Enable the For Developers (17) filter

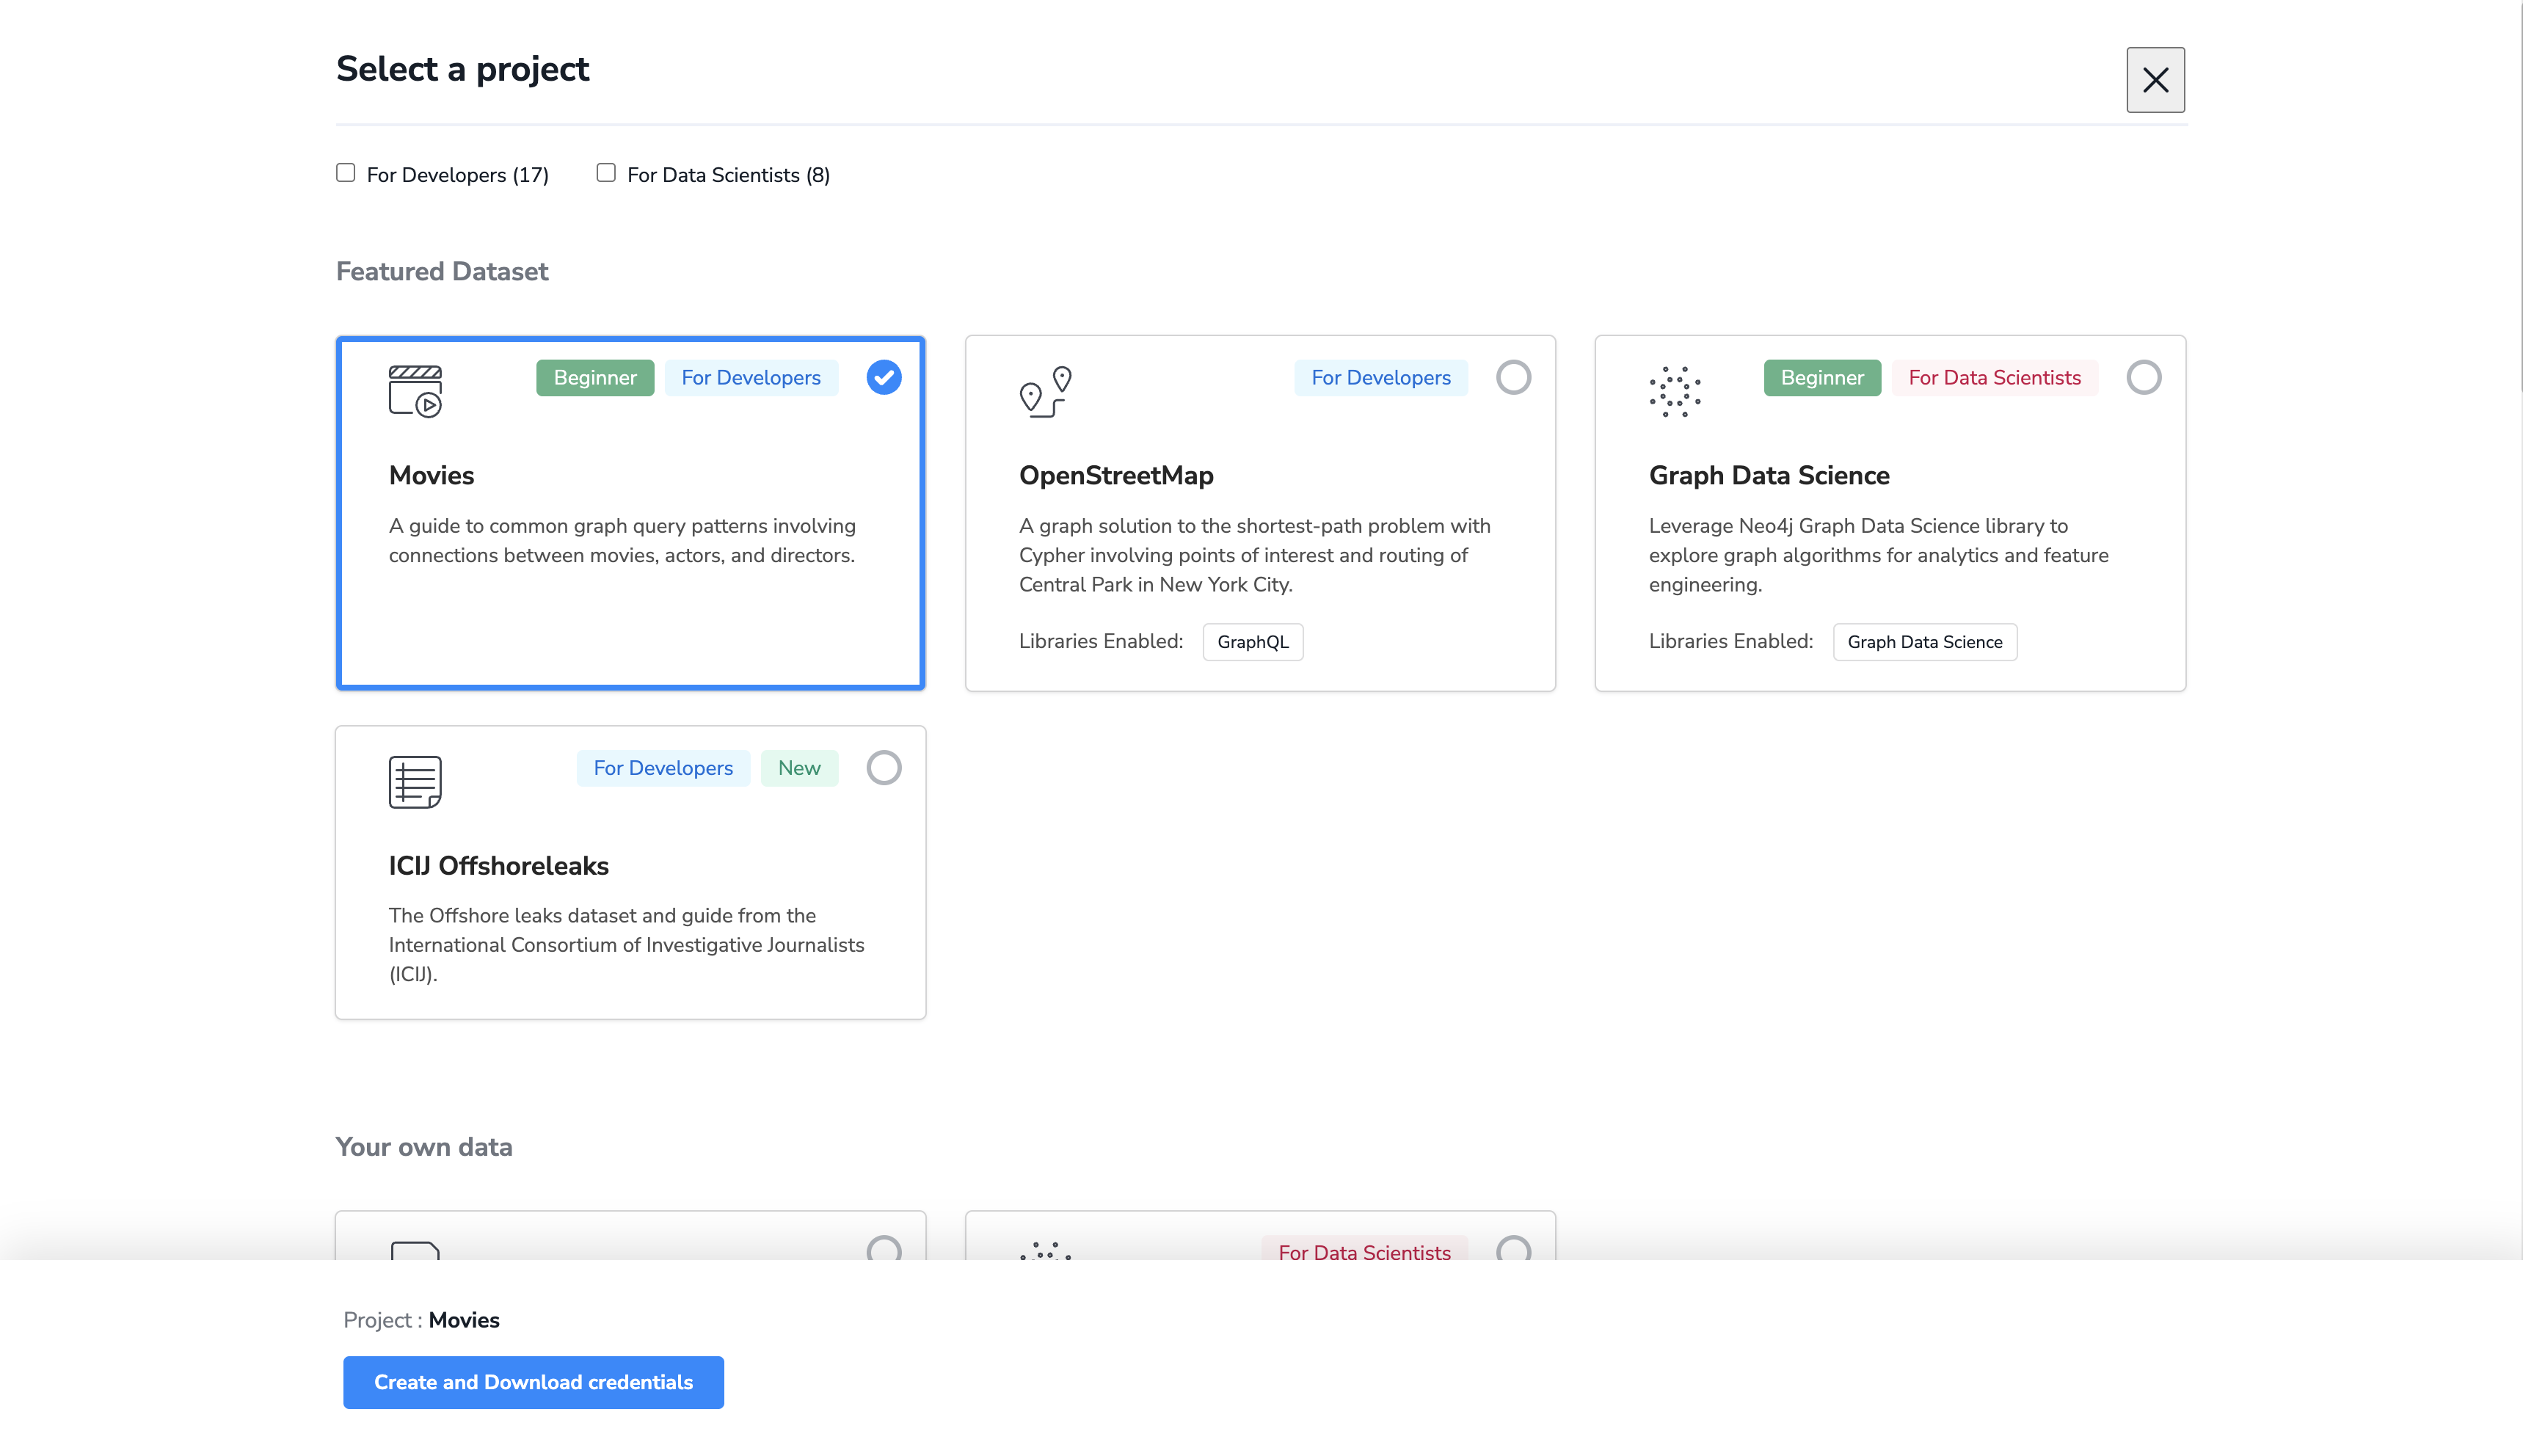pos(345,172)
